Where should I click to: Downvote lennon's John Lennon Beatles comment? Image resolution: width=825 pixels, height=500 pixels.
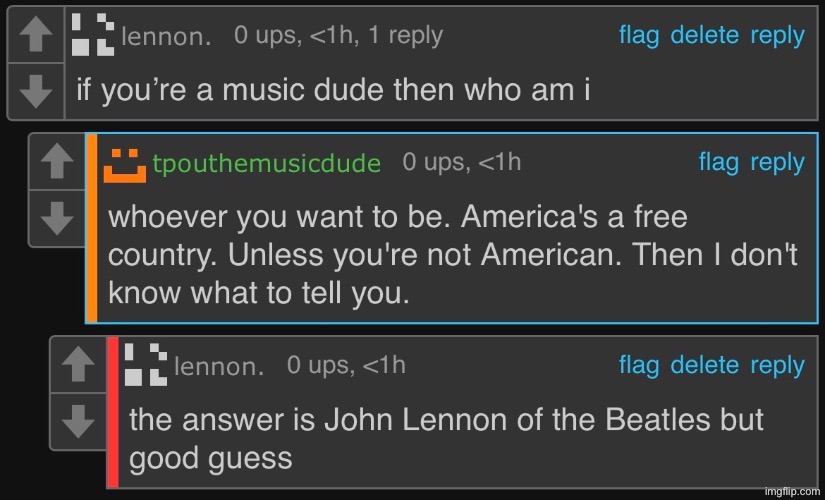tap(78, 420)
